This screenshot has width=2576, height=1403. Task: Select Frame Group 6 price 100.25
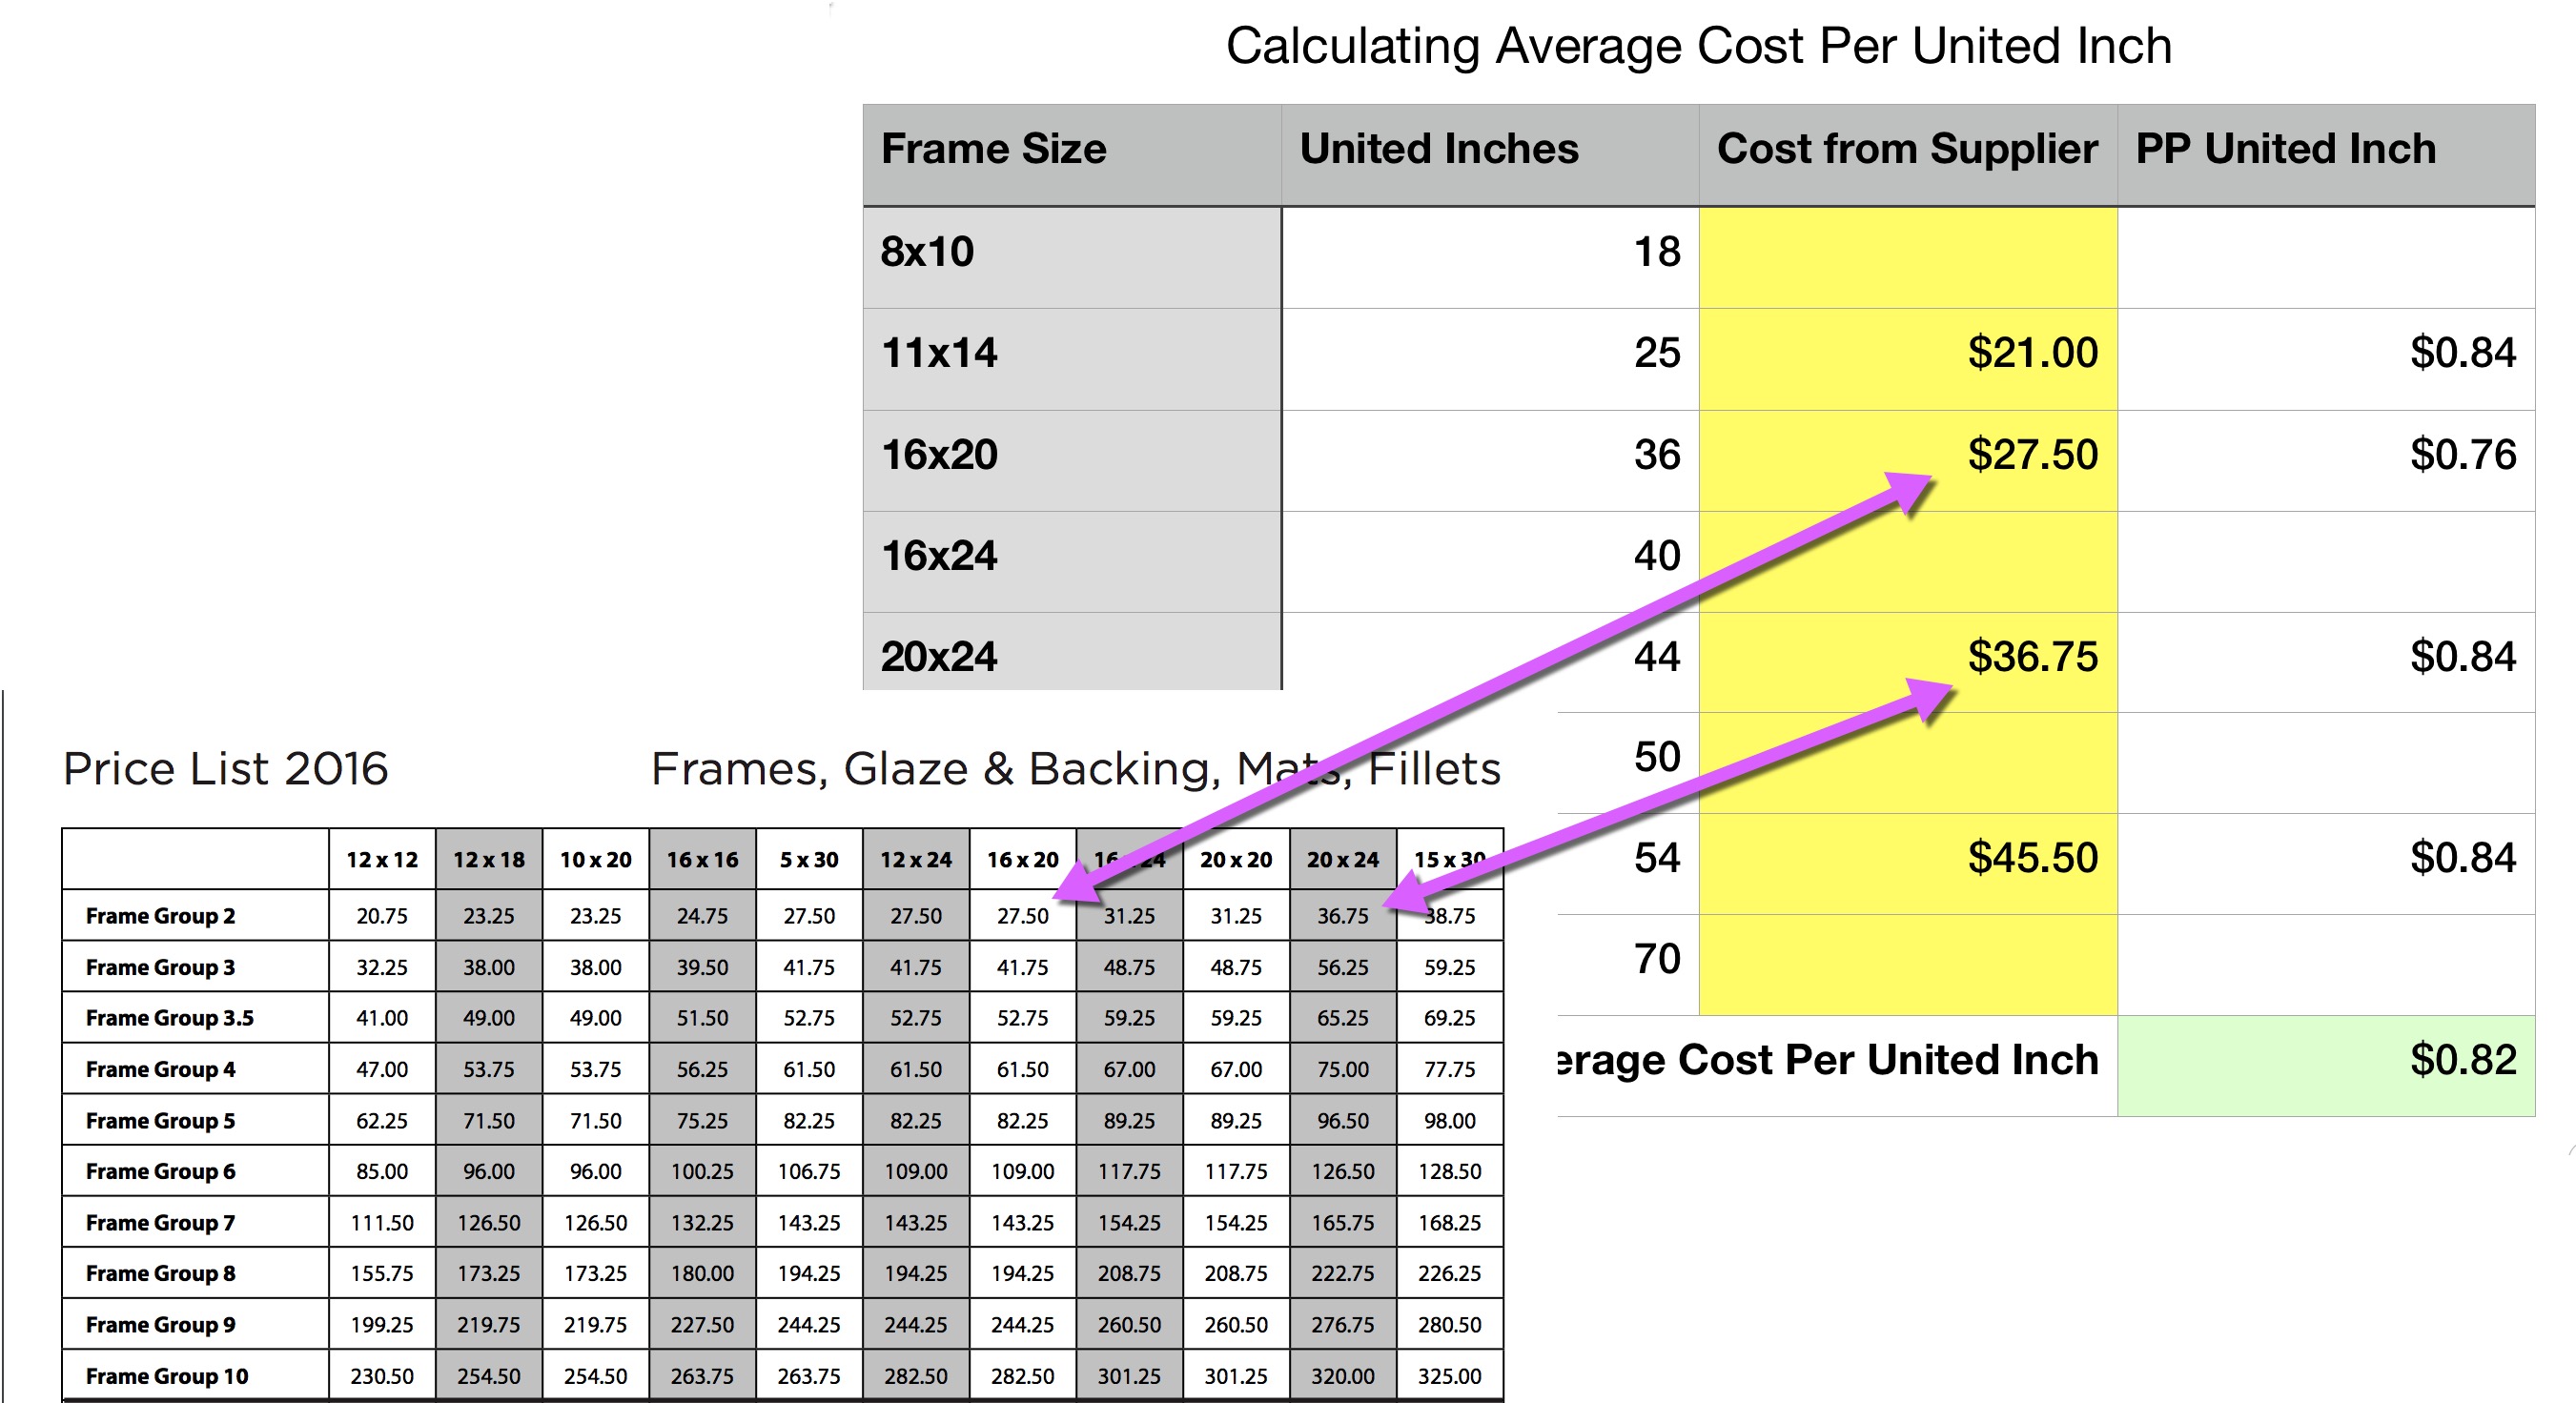pyautogui.click(x=702, y=1171)
